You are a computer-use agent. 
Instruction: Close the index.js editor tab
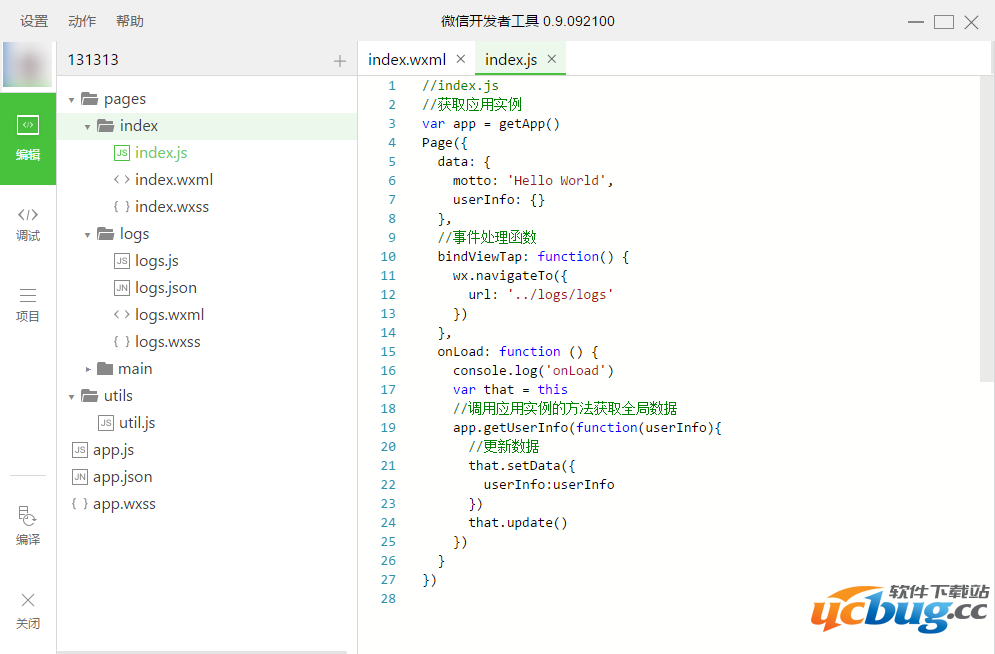(x=551, y=59)
